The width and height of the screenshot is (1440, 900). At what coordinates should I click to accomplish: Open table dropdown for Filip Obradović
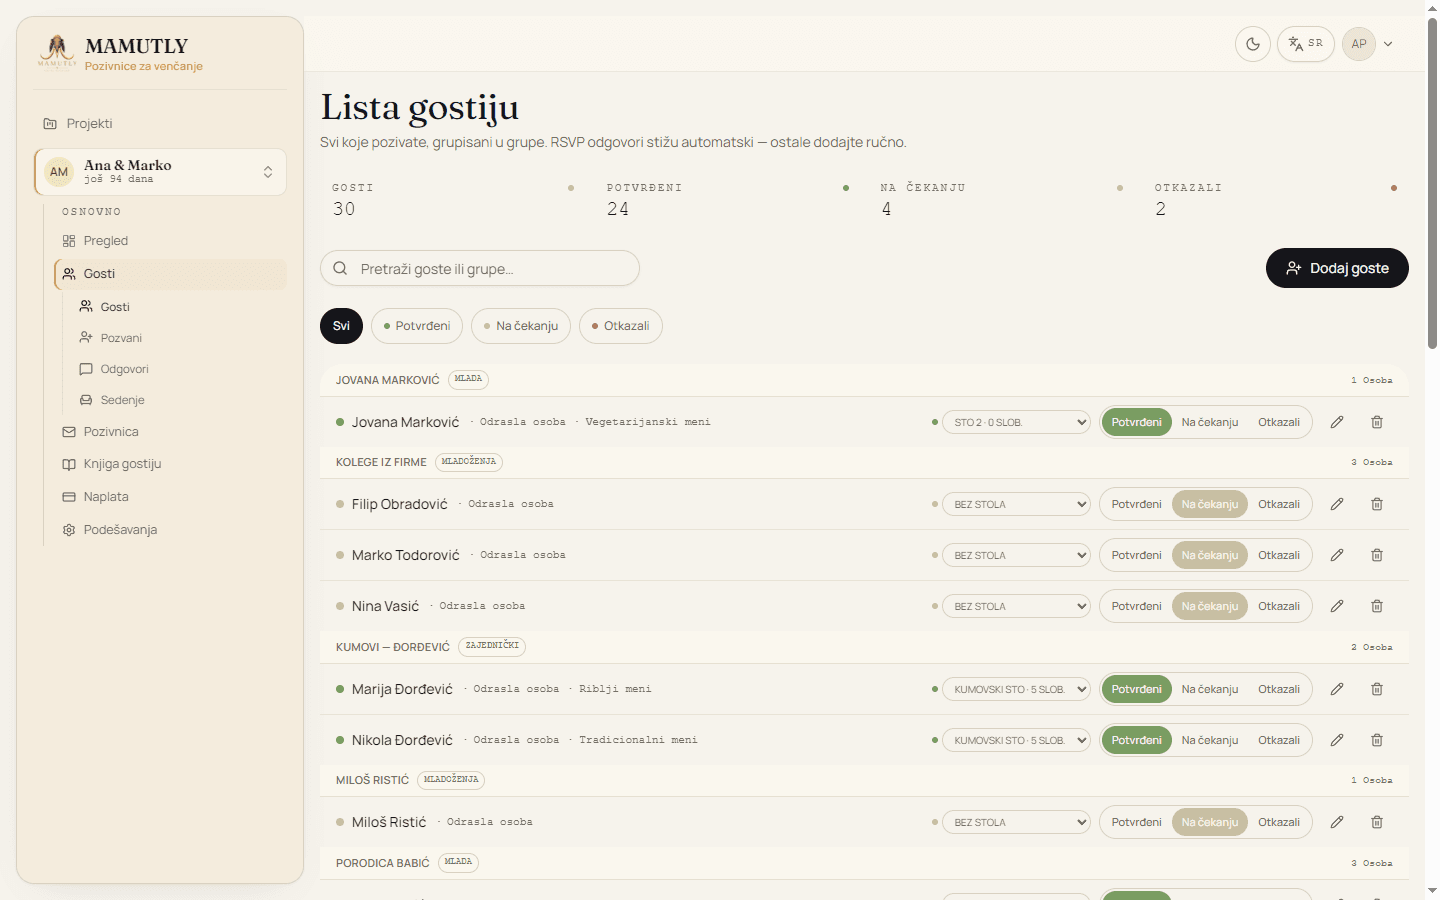(1016, 504)
